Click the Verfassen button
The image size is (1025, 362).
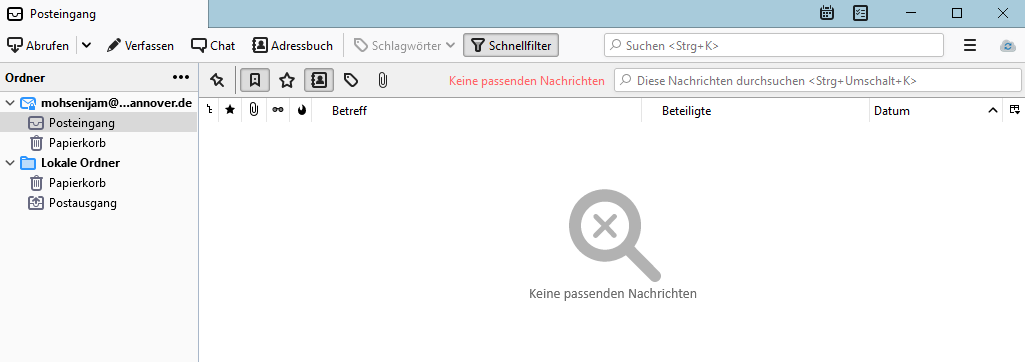click(x=140, y=46)
